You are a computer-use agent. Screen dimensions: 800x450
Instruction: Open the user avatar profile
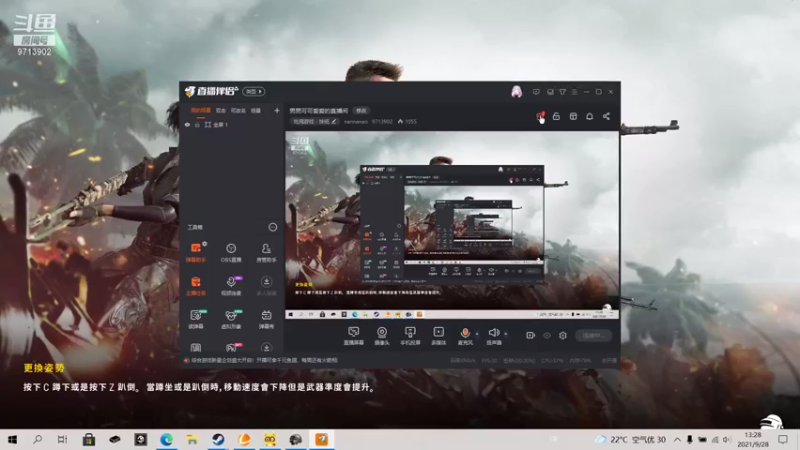pyautogui.click(x=516, y=91)
